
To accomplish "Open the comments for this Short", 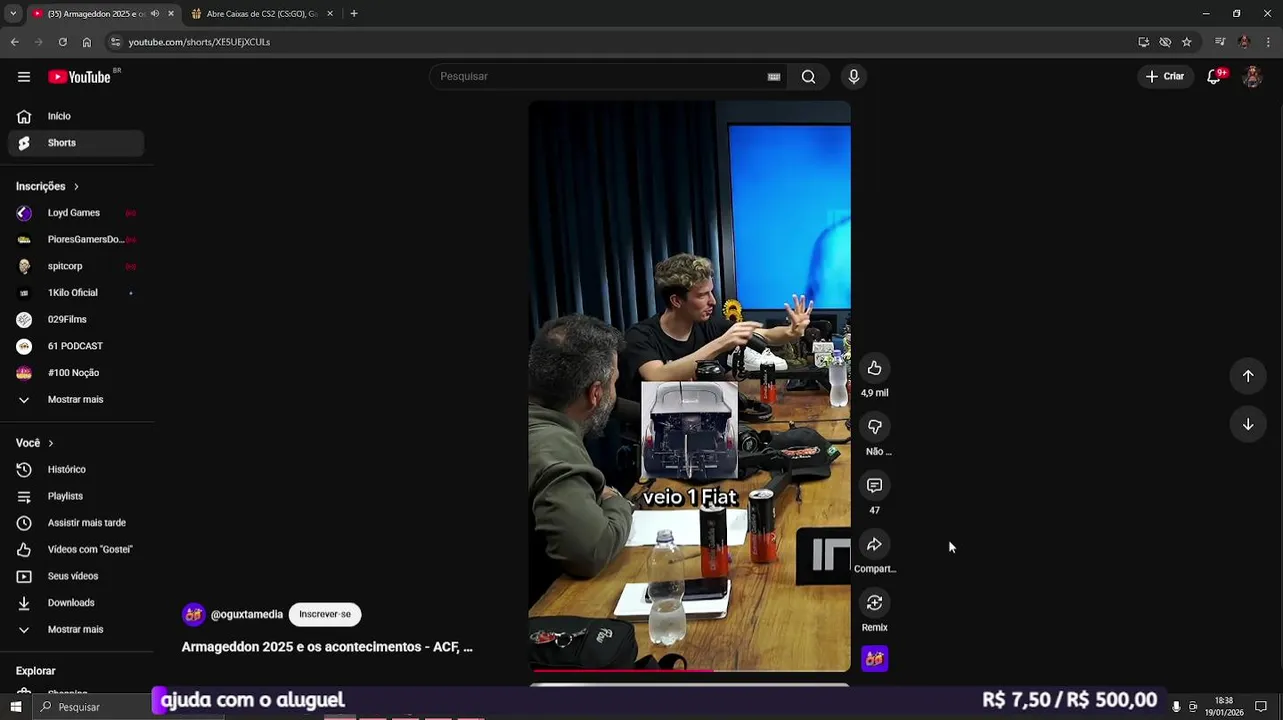I will (x=874, y=485).
